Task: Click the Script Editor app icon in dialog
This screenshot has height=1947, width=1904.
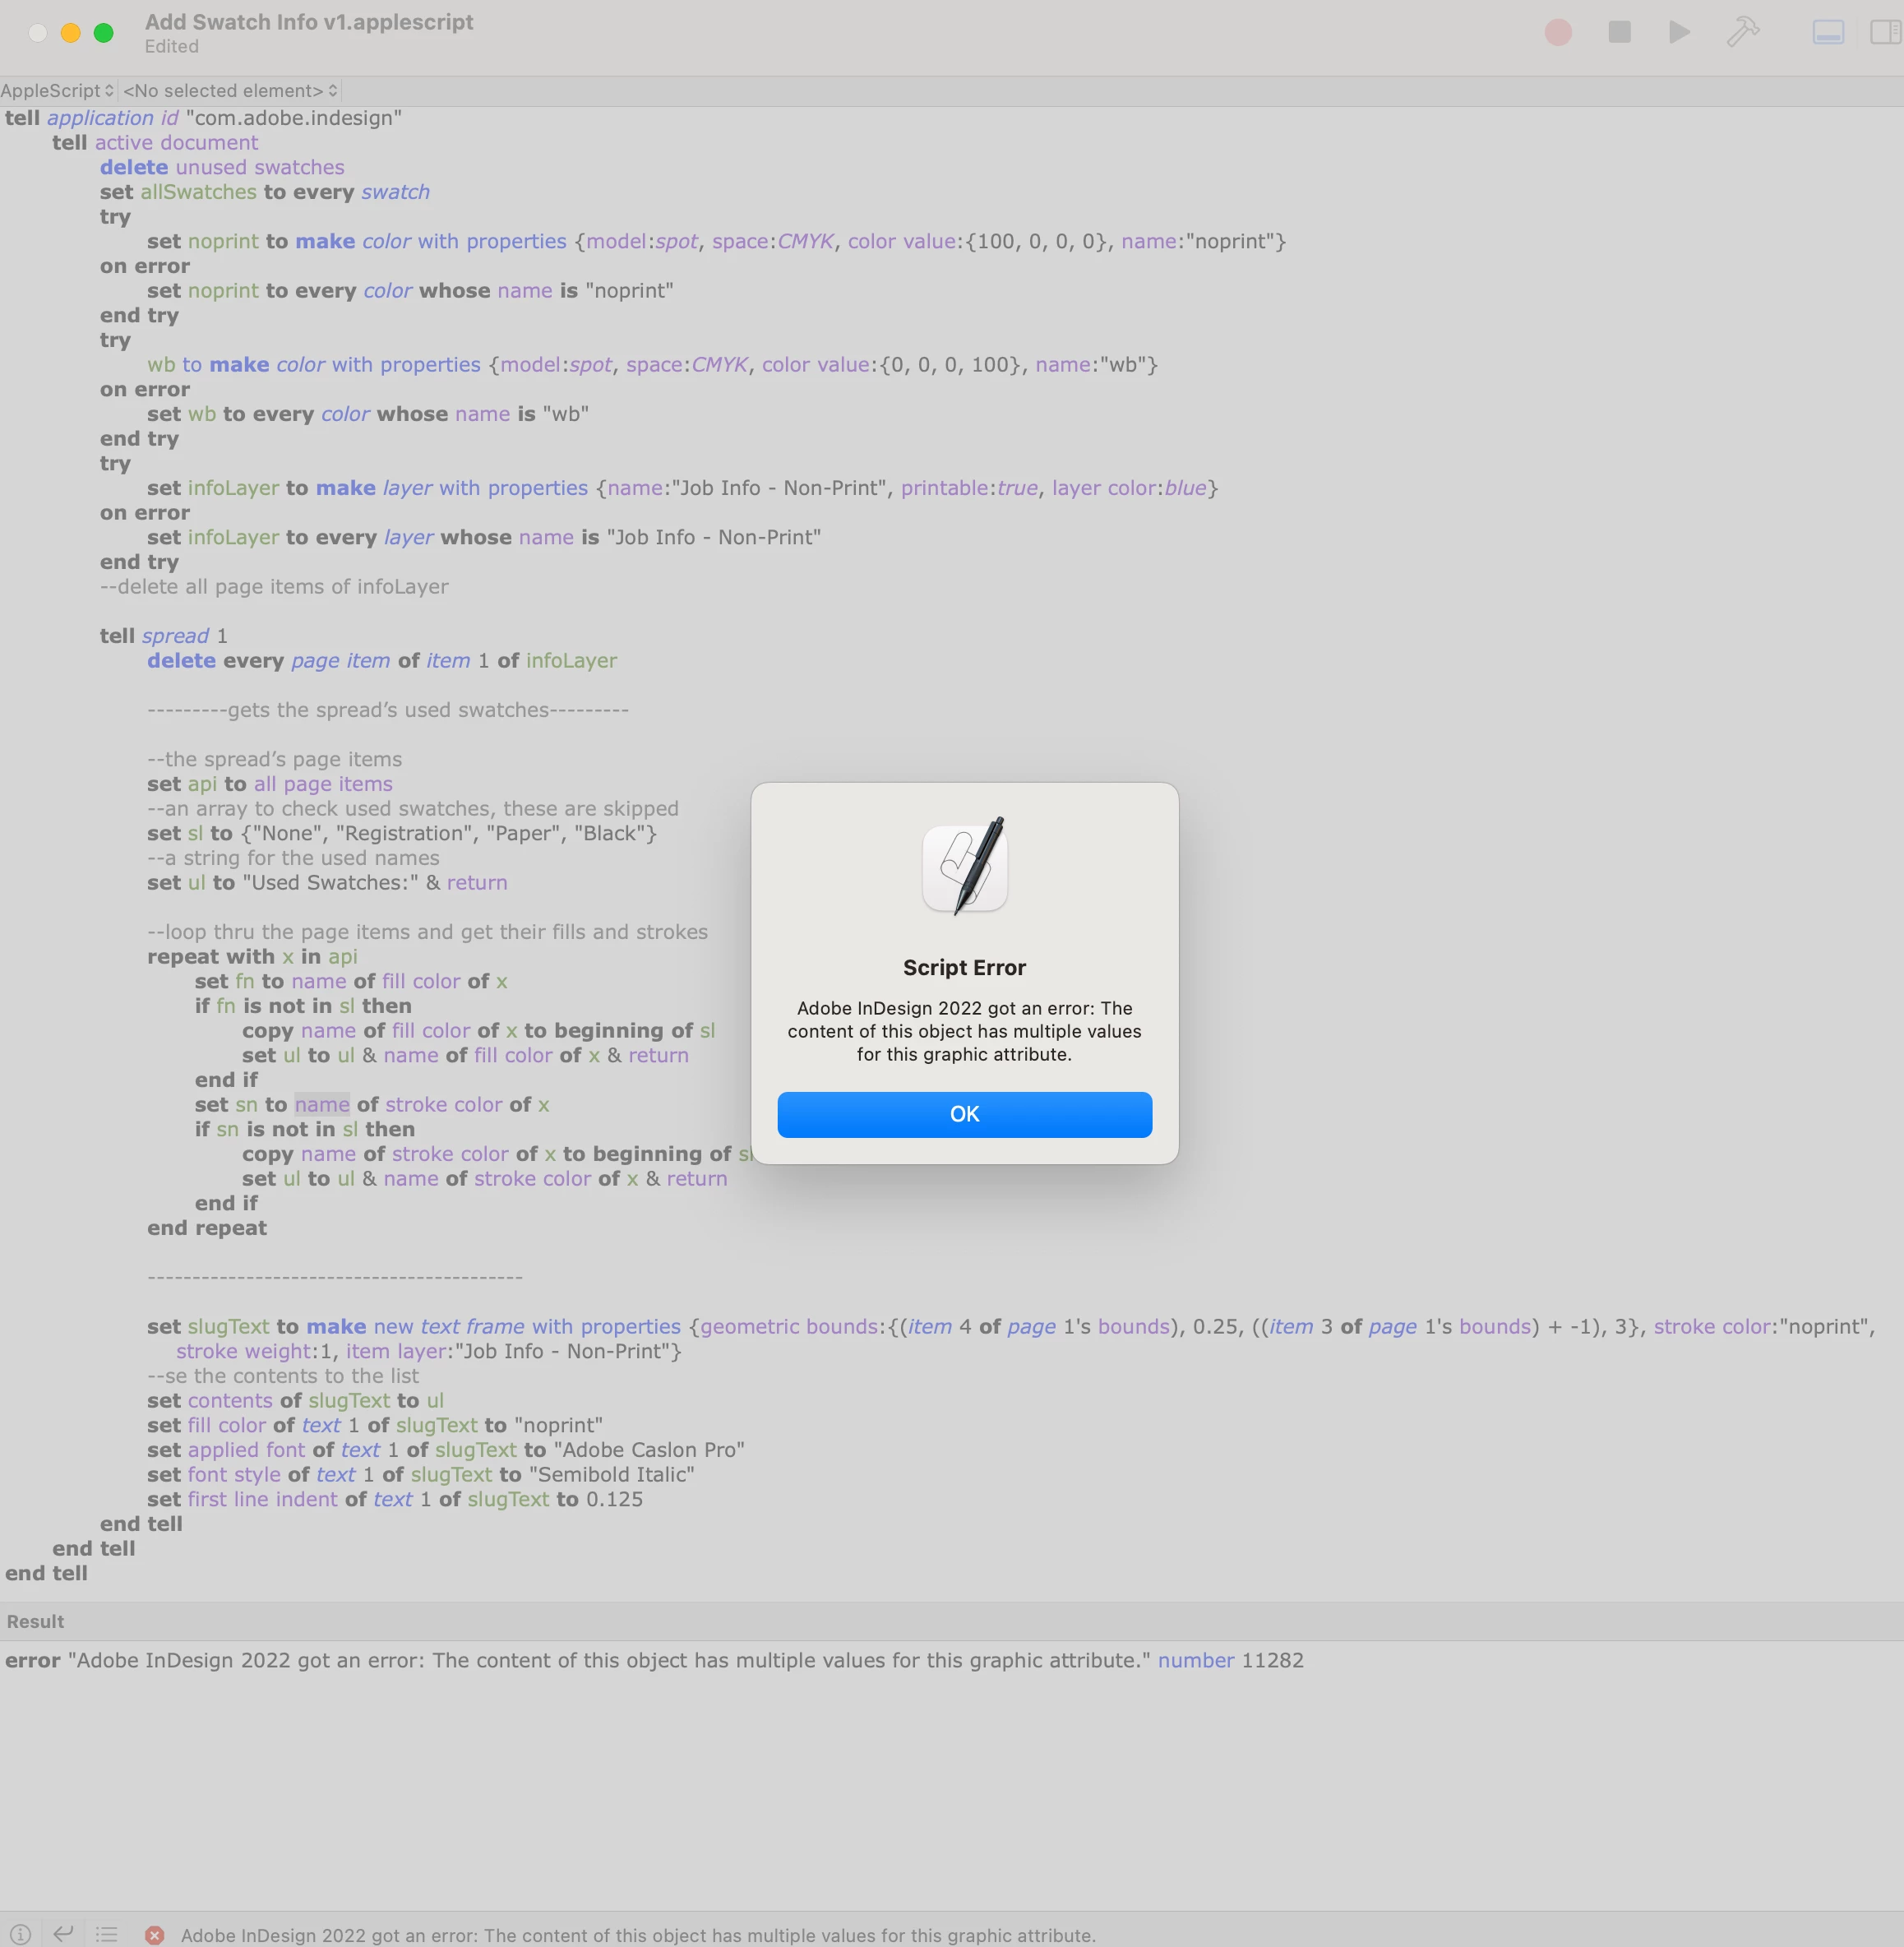Action: (x=964, y=866)
